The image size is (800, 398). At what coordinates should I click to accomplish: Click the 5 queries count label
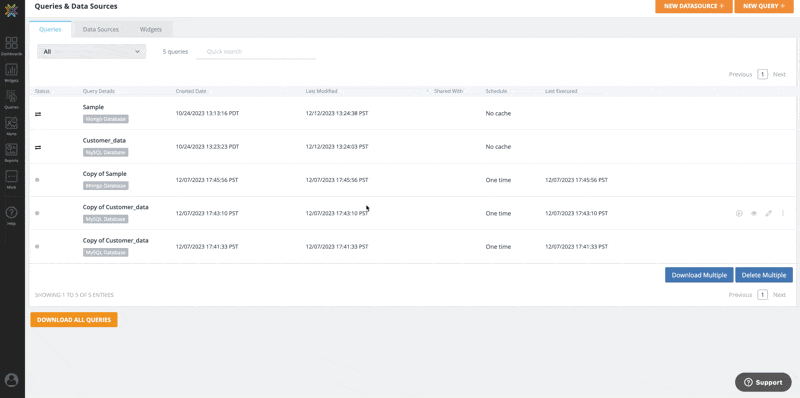[175, 52]
